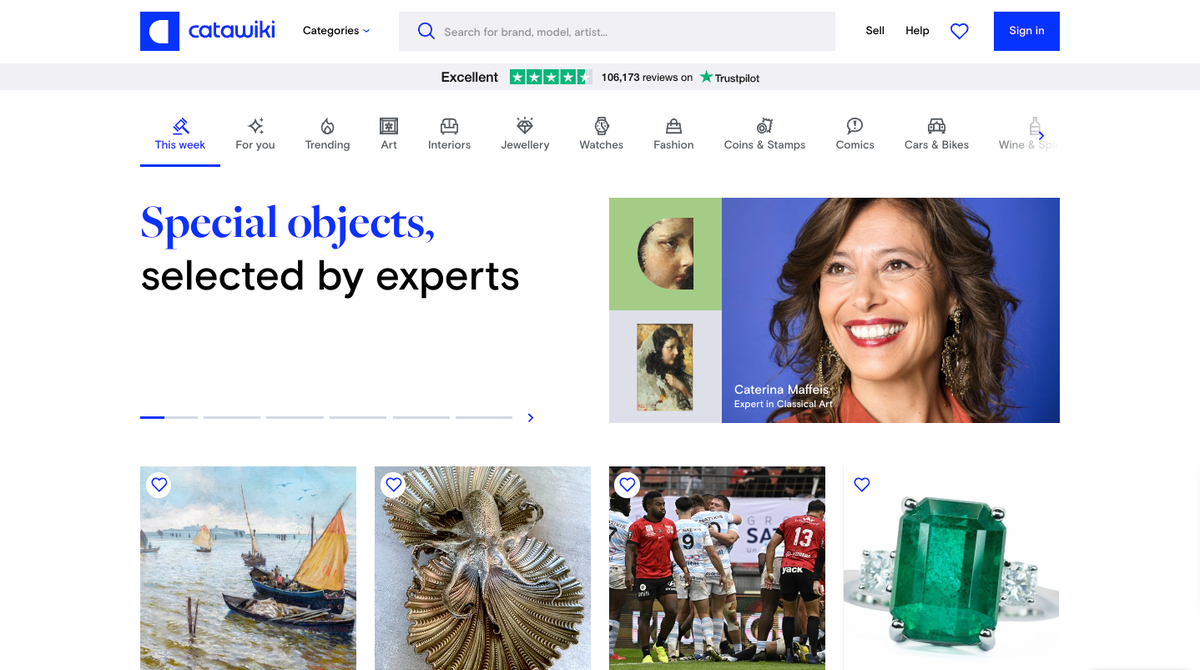This screenshot has height=670, width=1200.
Task: Click the Trustpilot logo
Action: [x=730, y=77]
